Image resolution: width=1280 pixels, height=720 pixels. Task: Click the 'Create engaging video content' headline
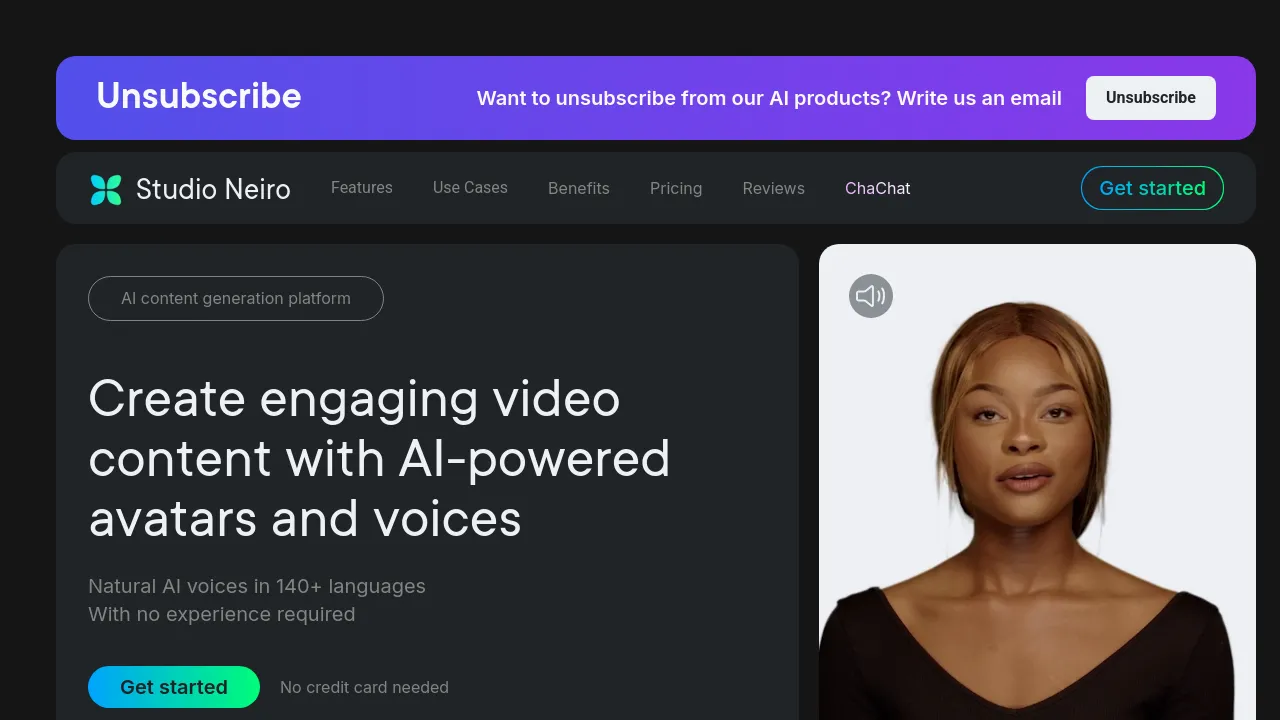click(380, 459)
